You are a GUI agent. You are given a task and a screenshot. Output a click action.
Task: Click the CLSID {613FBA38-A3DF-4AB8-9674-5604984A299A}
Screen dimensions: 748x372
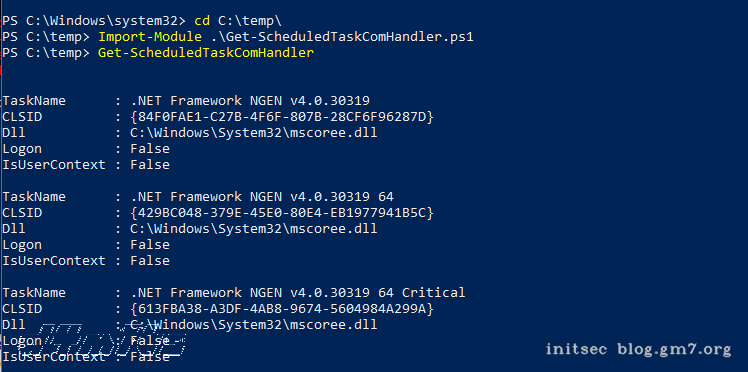282,309
